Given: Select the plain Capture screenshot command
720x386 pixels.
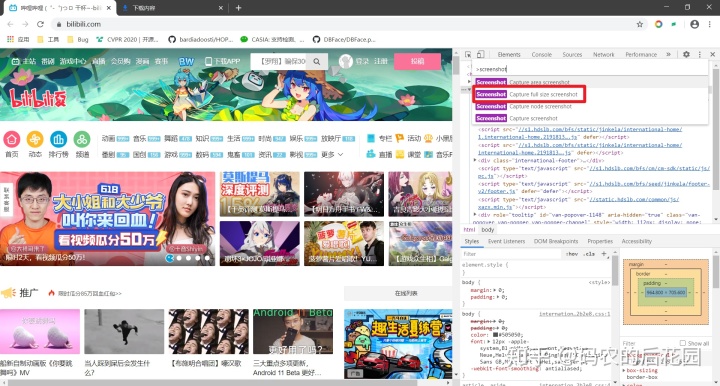Looking at the screenshot, I should 590,118.
